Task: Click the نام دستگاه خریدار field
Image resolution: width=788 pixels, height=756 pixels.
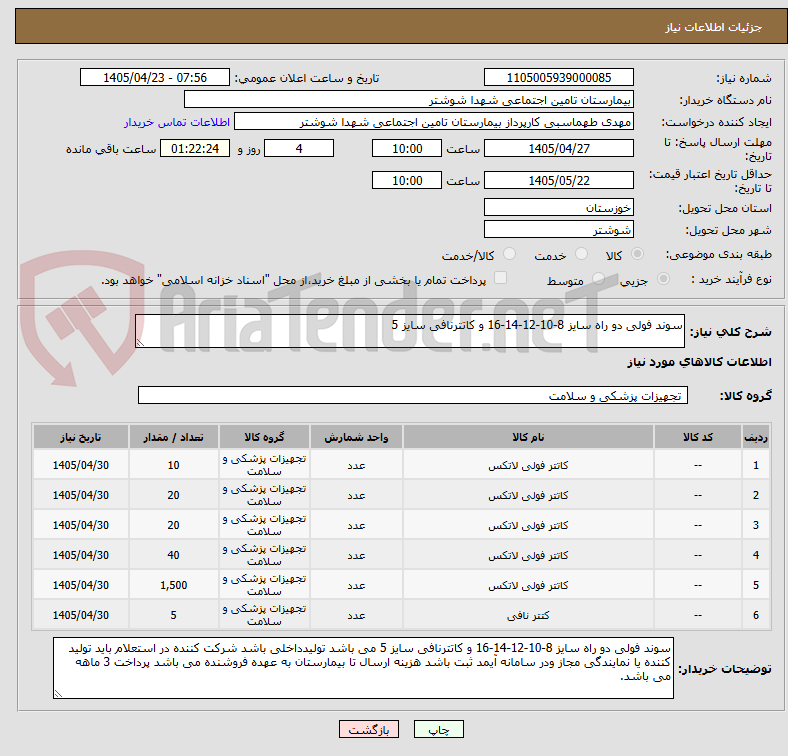Action: tap(409, 100)
